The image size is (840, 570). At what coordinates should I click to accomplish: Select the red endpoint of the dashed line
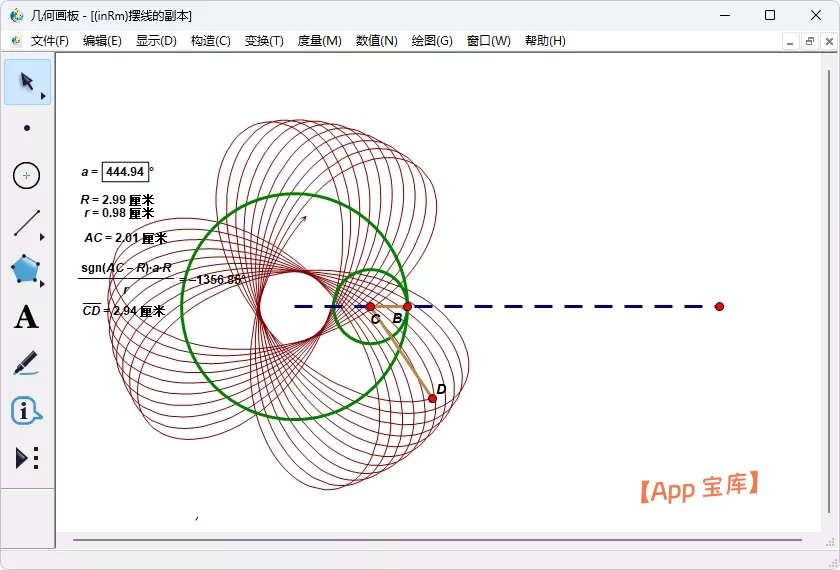[x=719, y=306]
